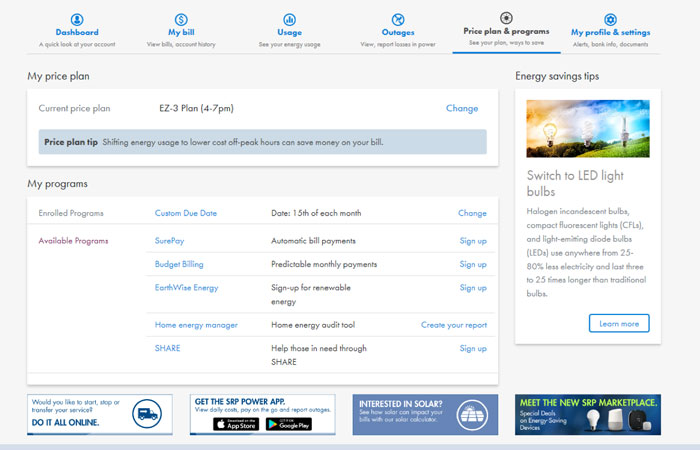Open the Get the SRP Power App banner
Viewport: 700px width, 450px height.
tap(262, 414)
